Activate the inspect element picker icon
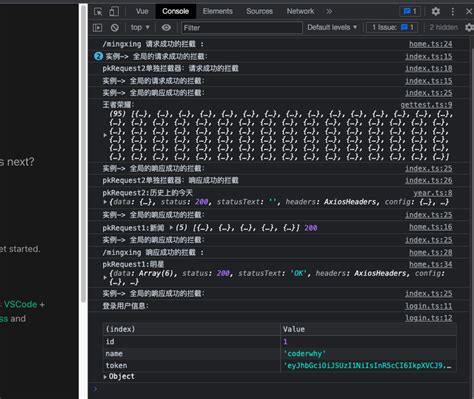The height and width of the screenshot is (399, 474). coord(98,12)
